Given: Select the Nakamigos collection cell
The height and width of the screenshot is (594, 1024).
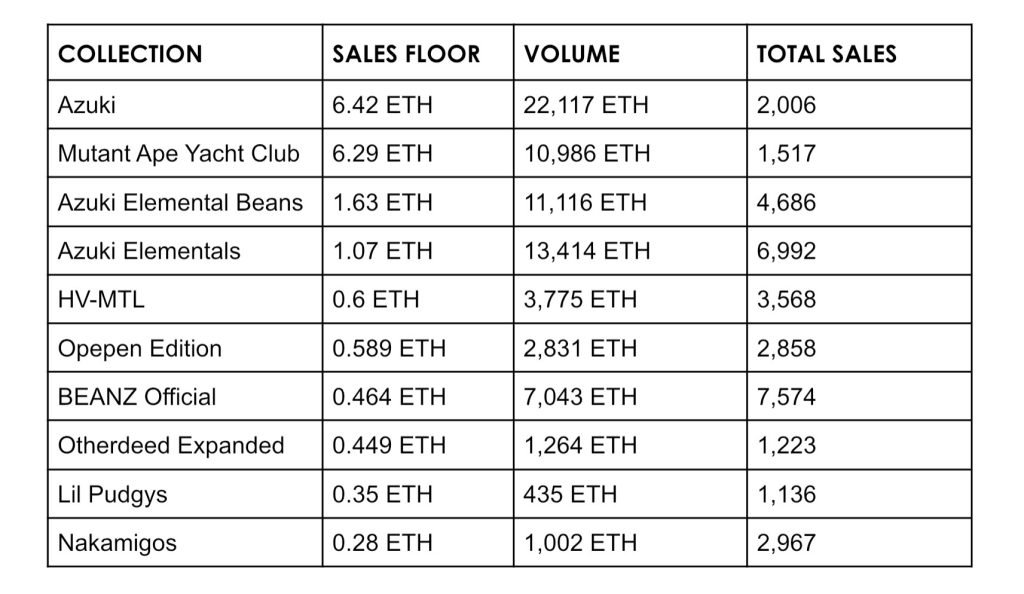Looking at the screenshot, I should [x=117, y=543].
